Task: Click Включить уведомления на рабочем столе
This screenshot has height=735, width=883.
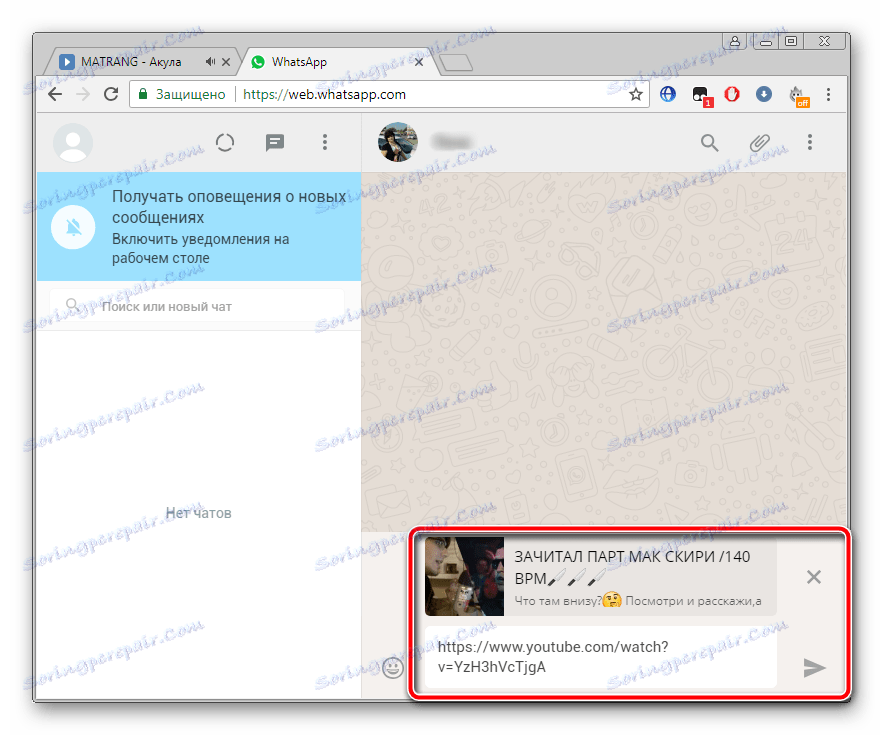Action: (200, 248)
